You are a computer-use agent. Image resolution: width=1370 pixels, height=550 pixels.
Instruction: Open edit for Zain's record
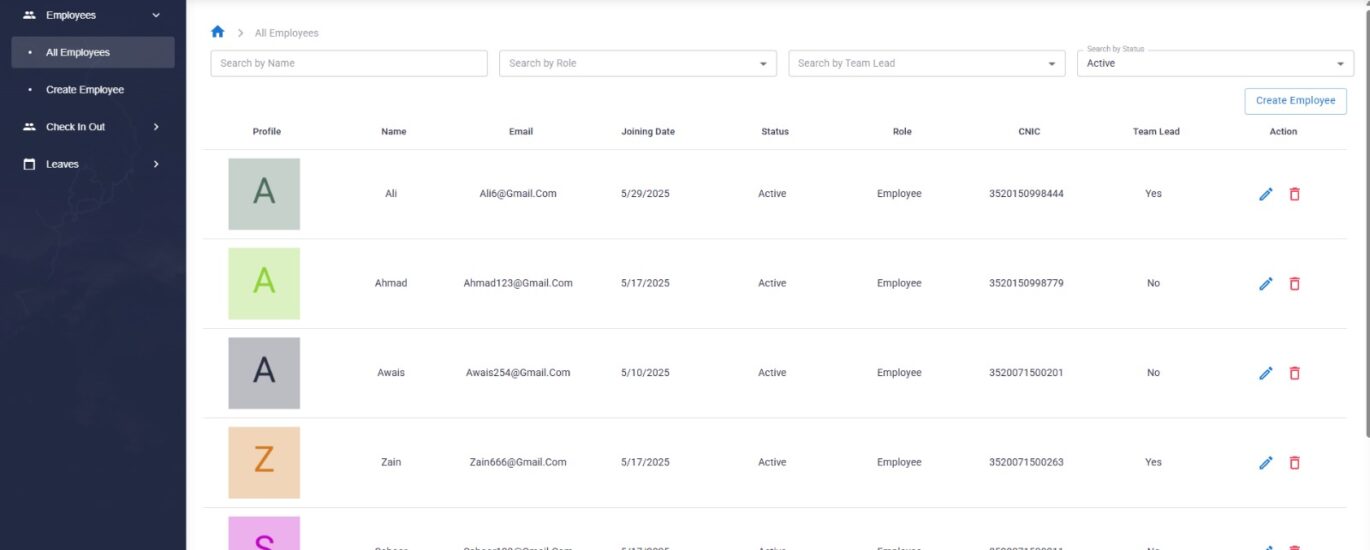1265,463
